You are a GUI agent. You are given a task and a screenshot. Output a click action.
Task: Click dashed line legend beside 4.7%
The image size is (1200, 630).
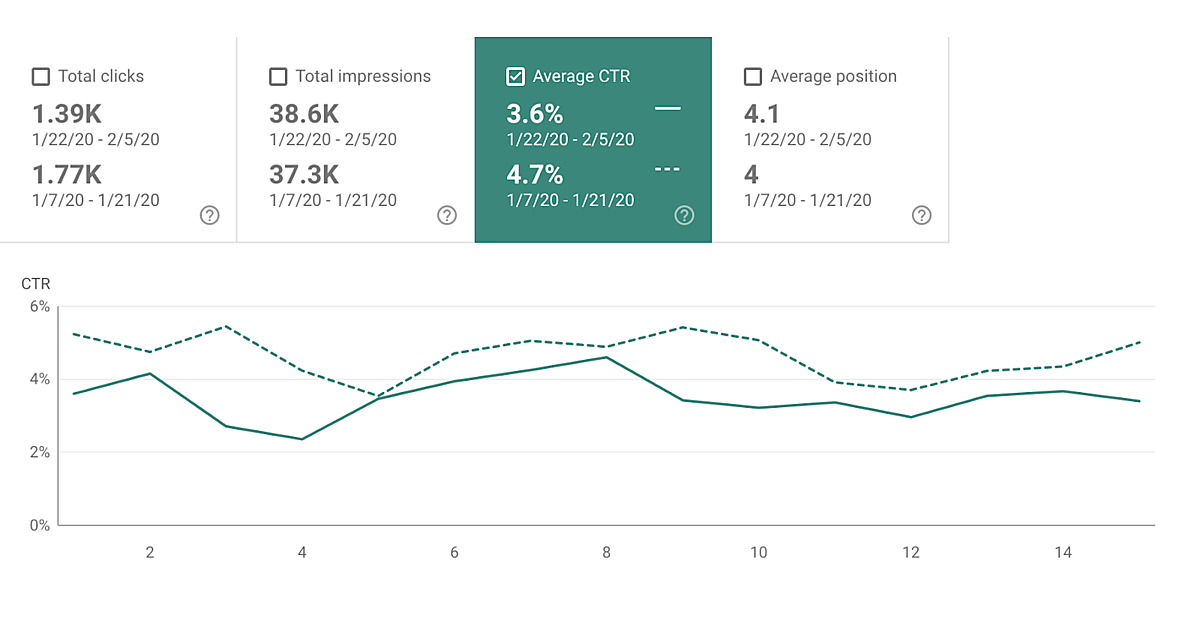(667, 169)
